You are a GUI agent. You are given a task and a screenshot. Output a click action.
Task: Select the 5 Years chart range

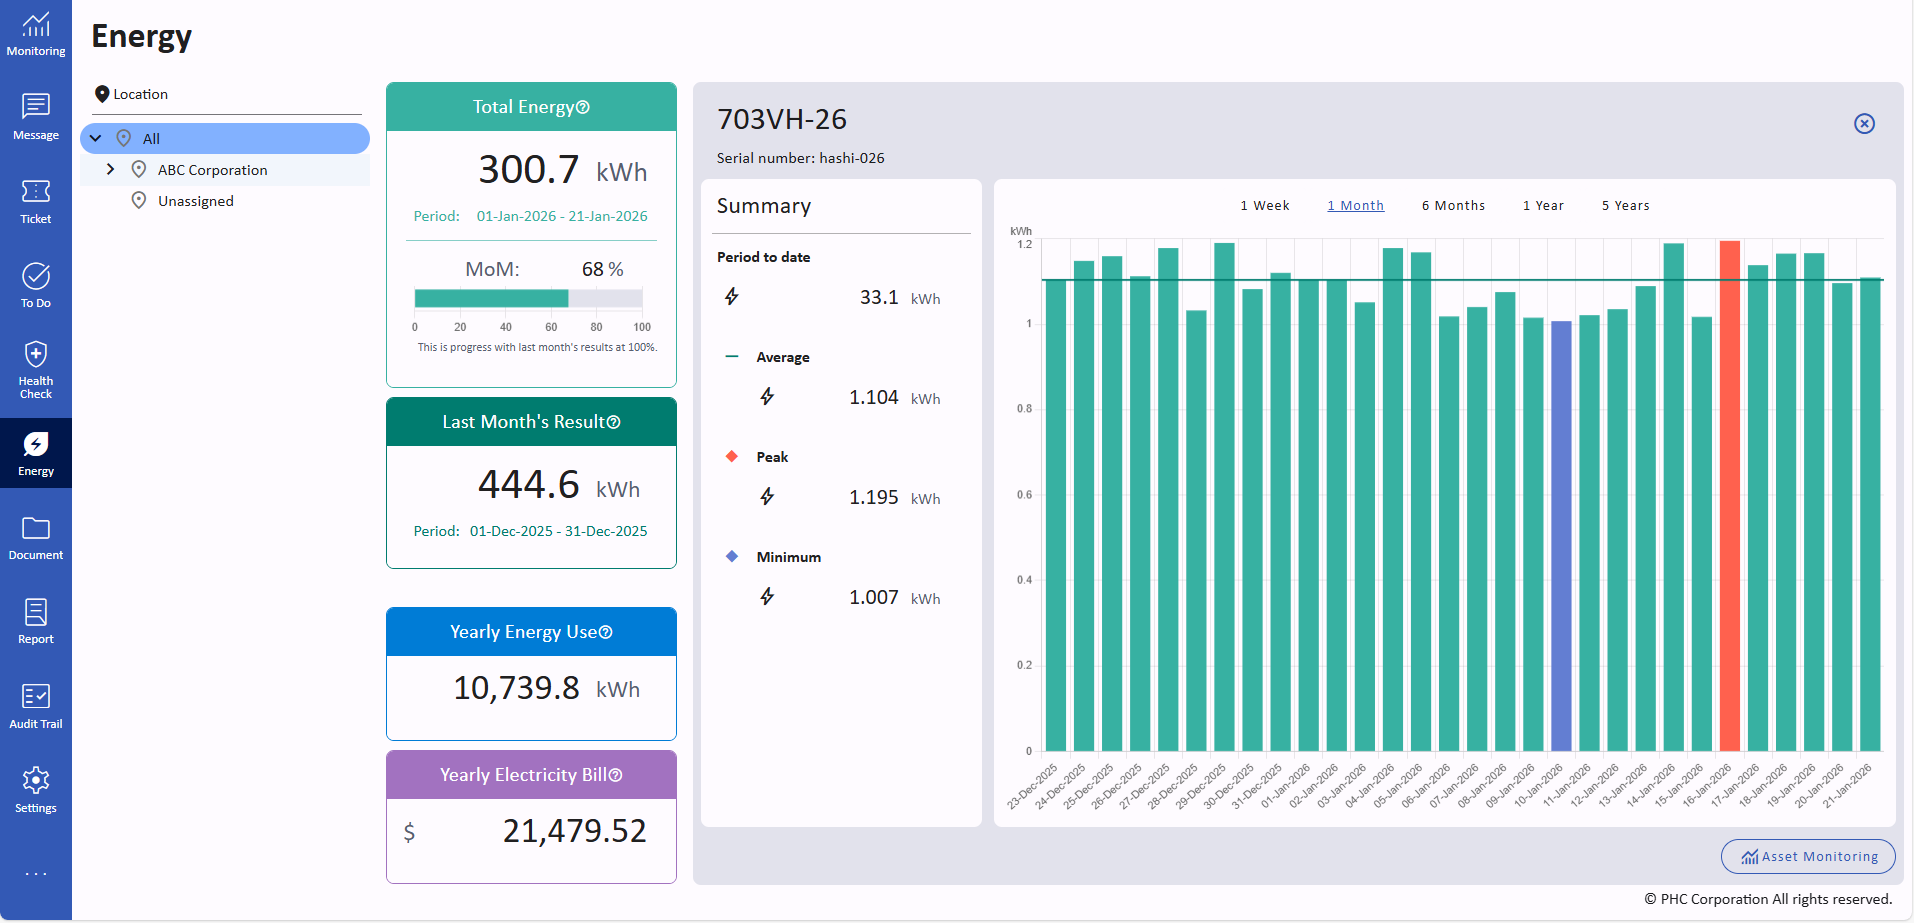[1625, 205]
